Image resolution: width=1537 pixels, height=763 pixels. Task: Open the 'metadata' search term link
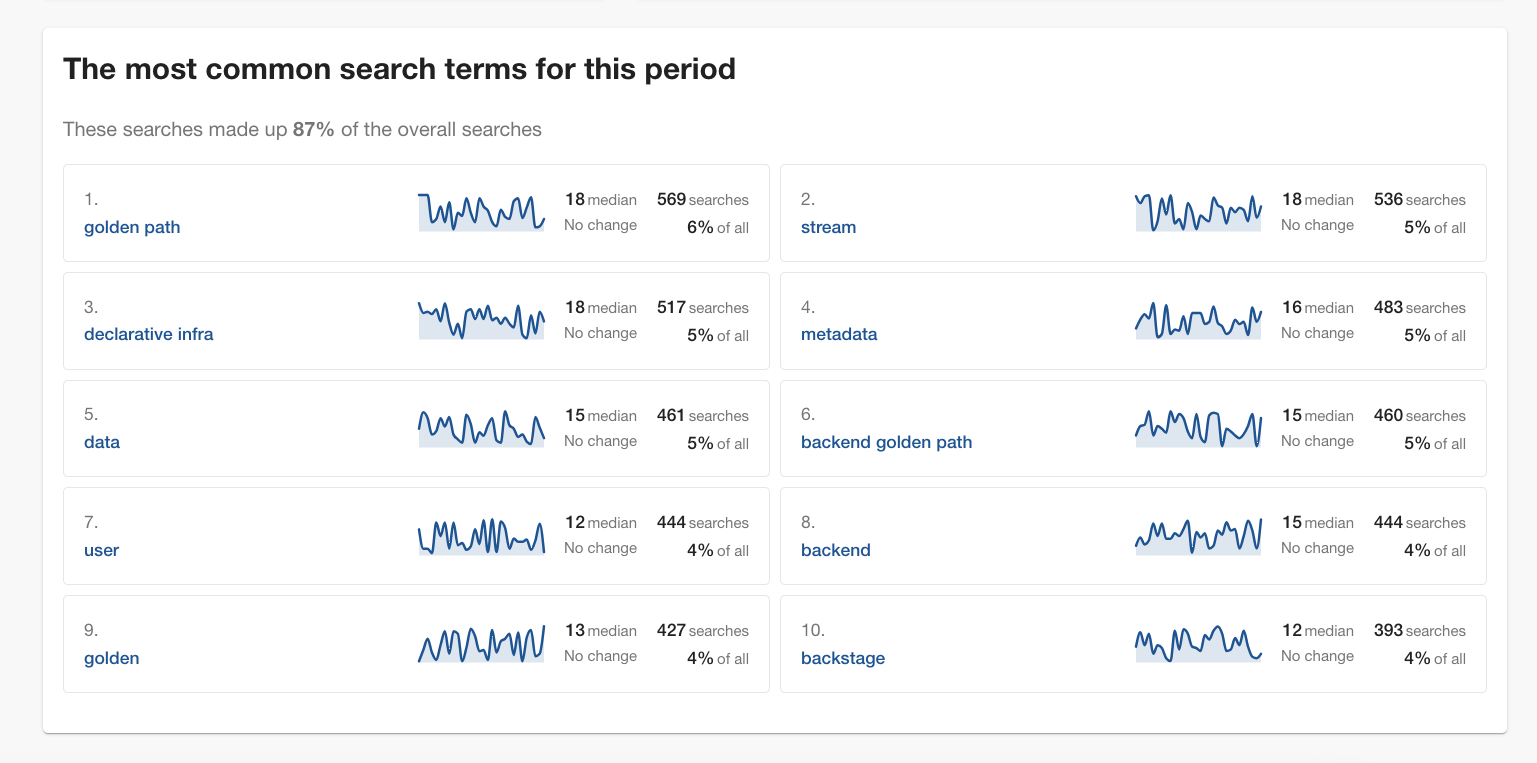(x=839, y=334)
